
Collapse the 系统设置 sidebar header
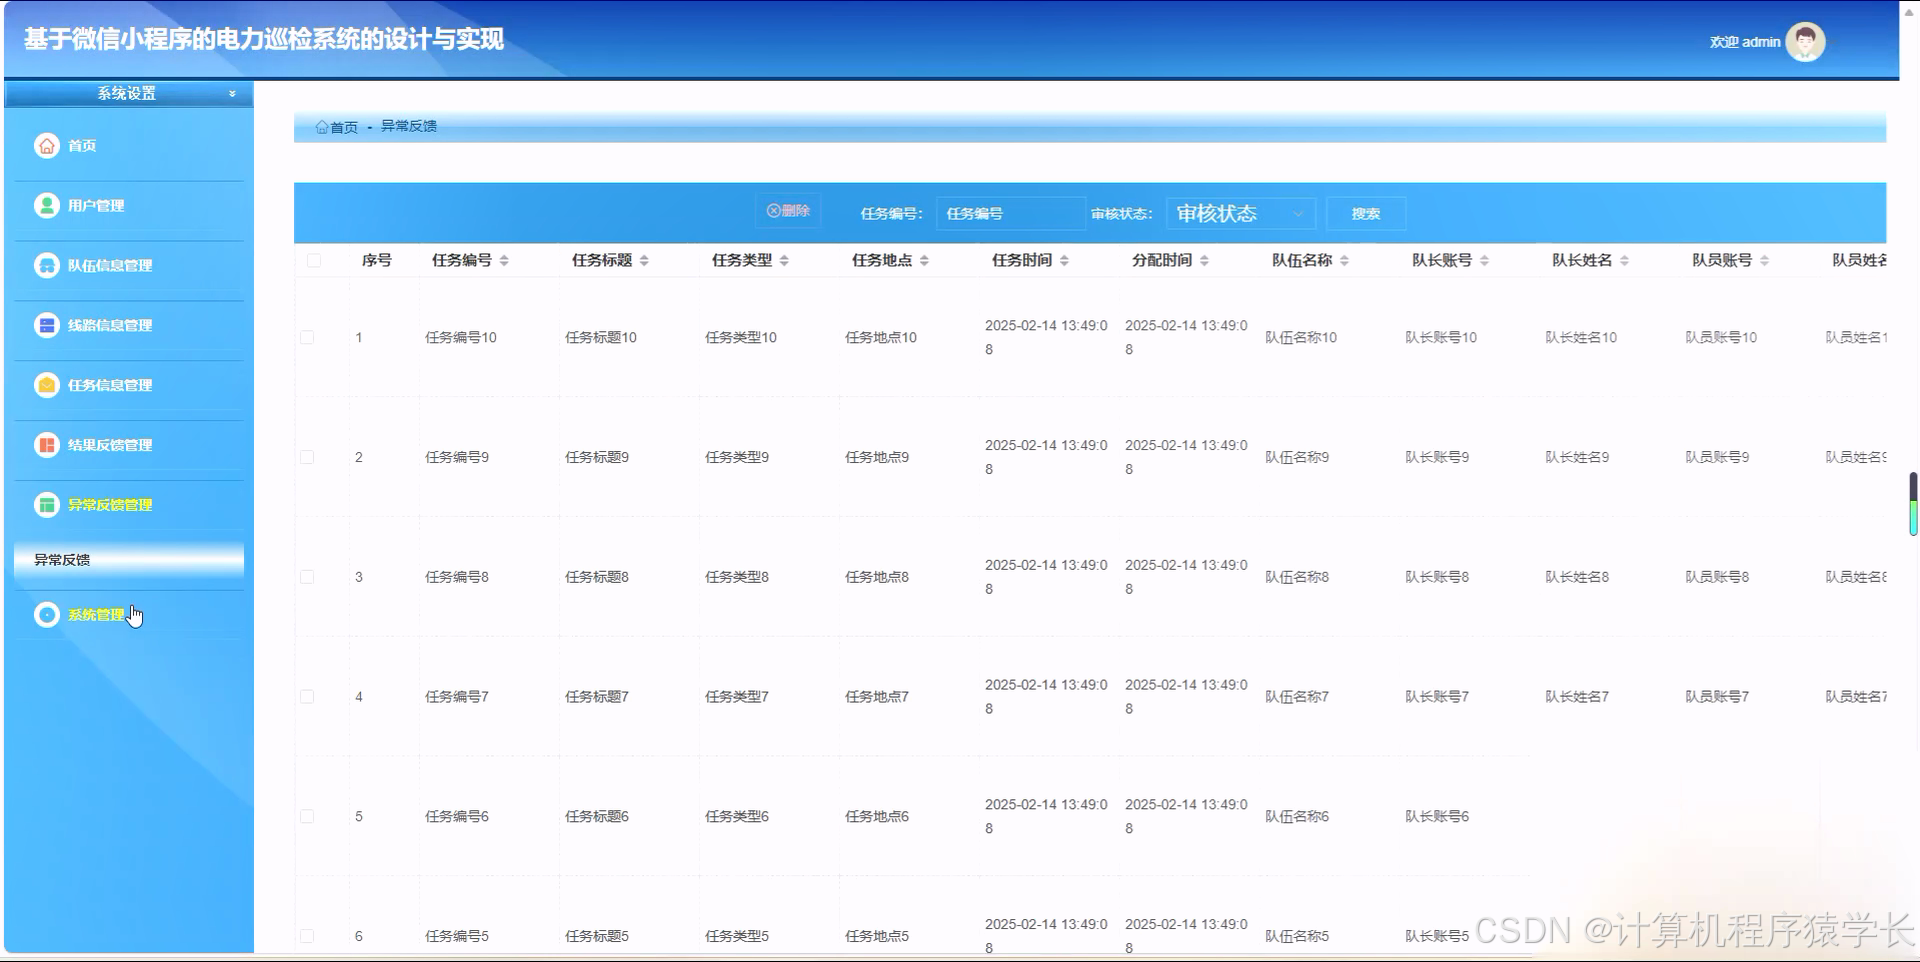(128, 93)
